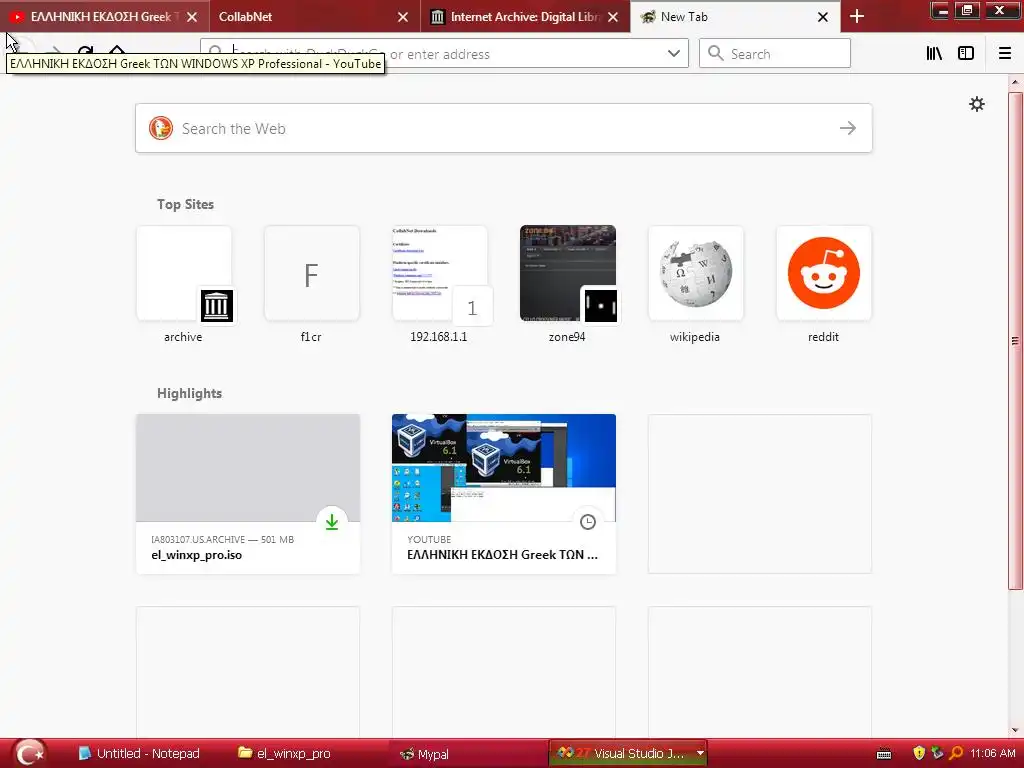Image resolution: width=1024 pixels, height=768 pixels.
Task: Click the YouTube VirtualBox highlight thumbnail
Action: [504, 468]
